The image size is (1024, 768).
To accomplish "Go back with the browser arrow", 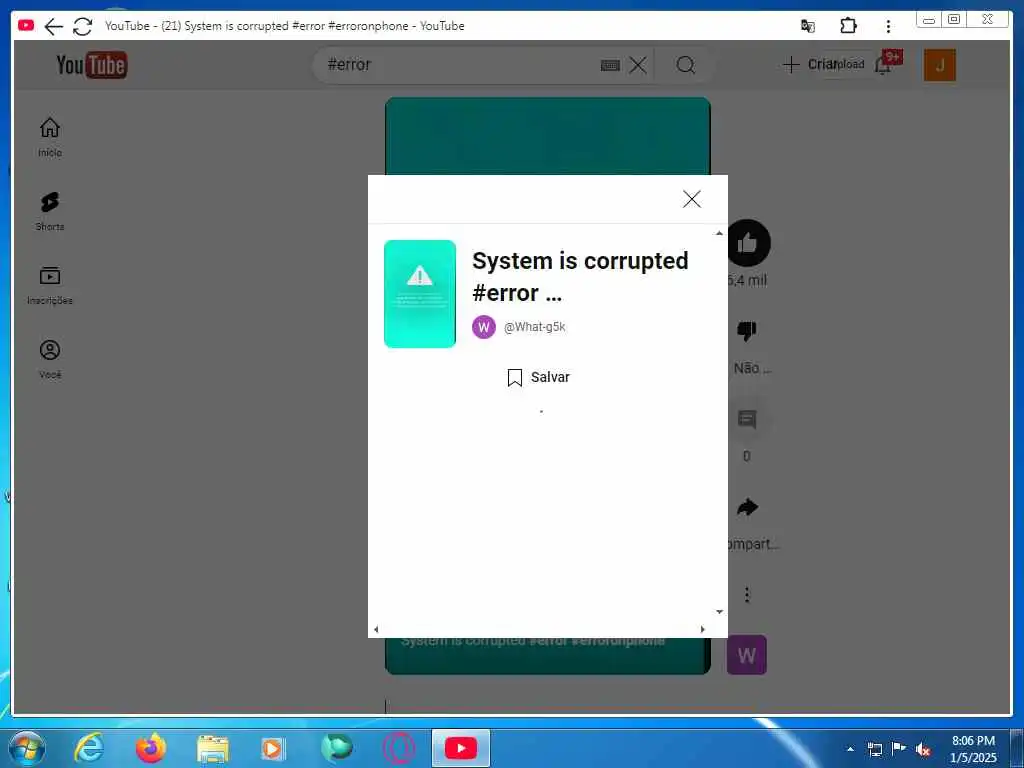I will 53,26.
